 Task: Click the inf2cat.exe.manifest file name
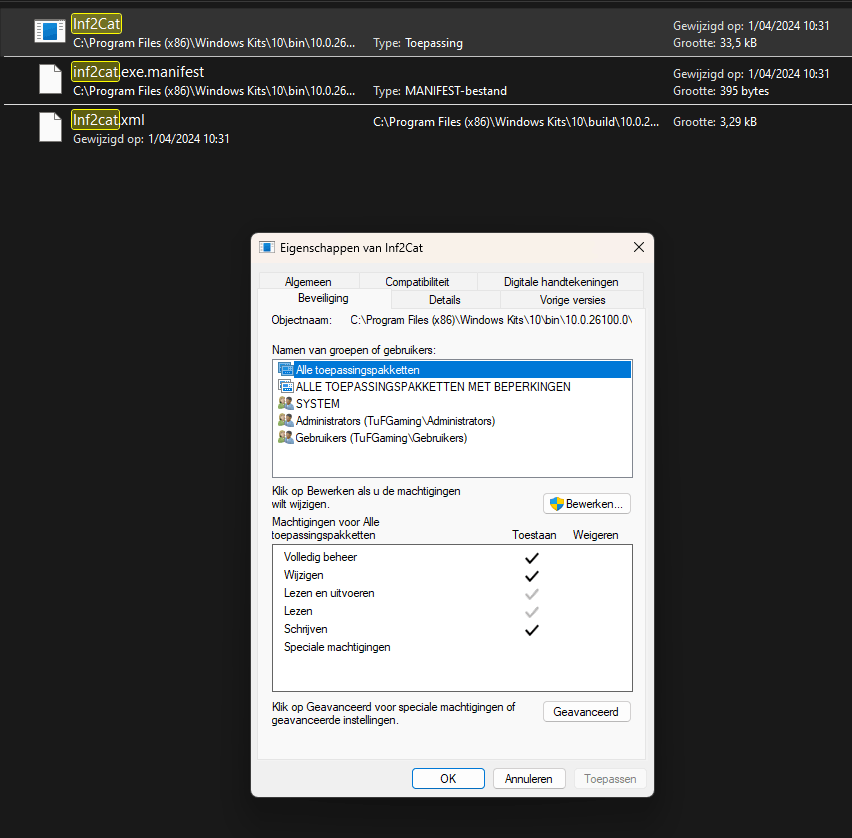138,72
